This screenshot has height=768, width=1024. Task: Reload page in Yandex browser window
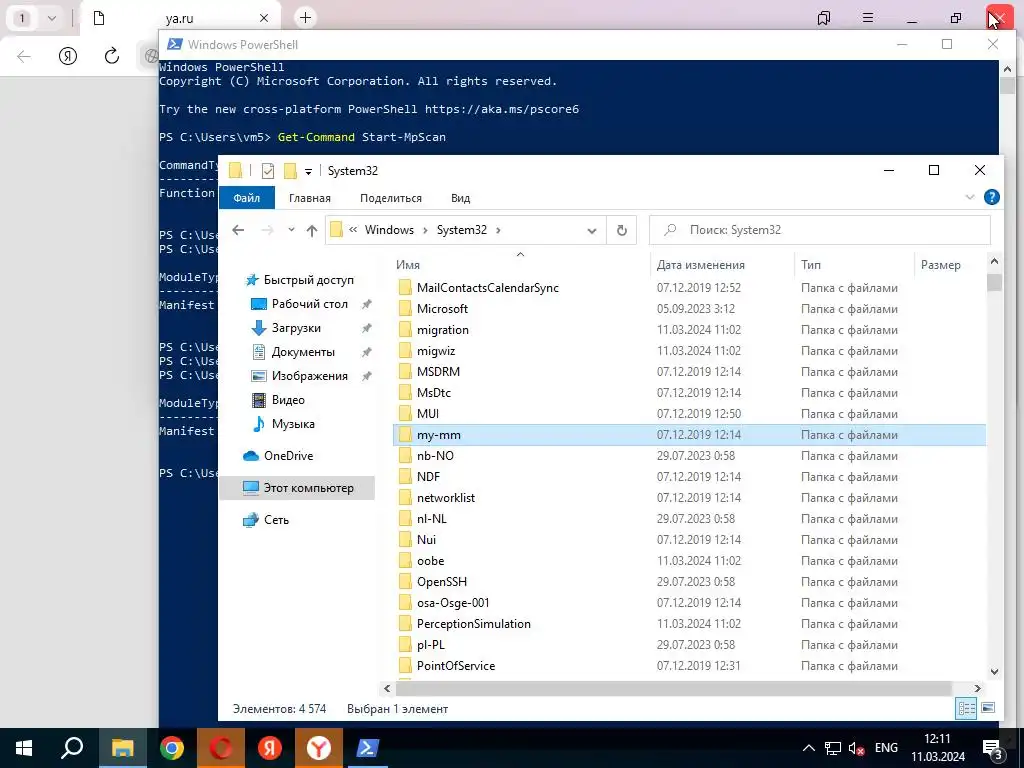112,56
